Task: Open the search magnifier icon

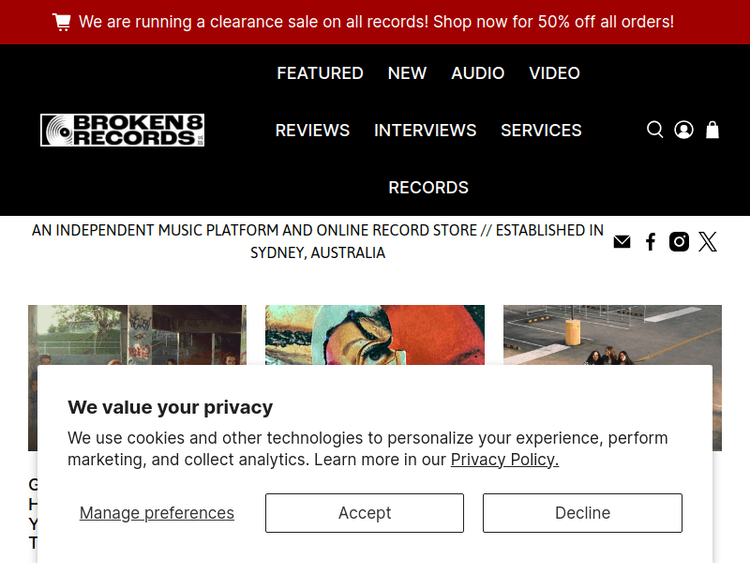Action: click(x=655, y=130)
